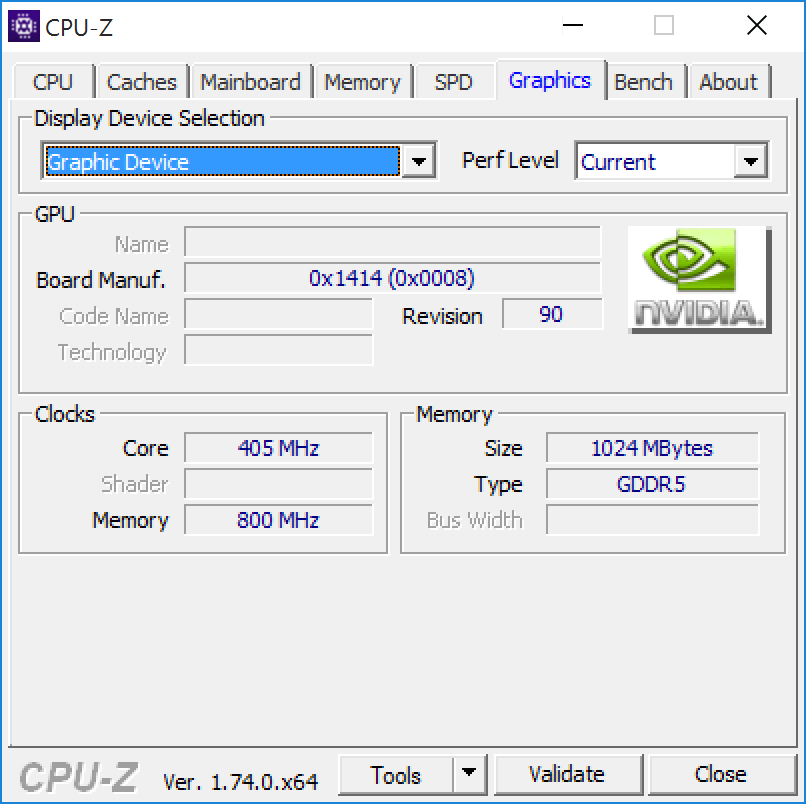Open the Mainboard tab
The image size is (806, 804).
251,82
